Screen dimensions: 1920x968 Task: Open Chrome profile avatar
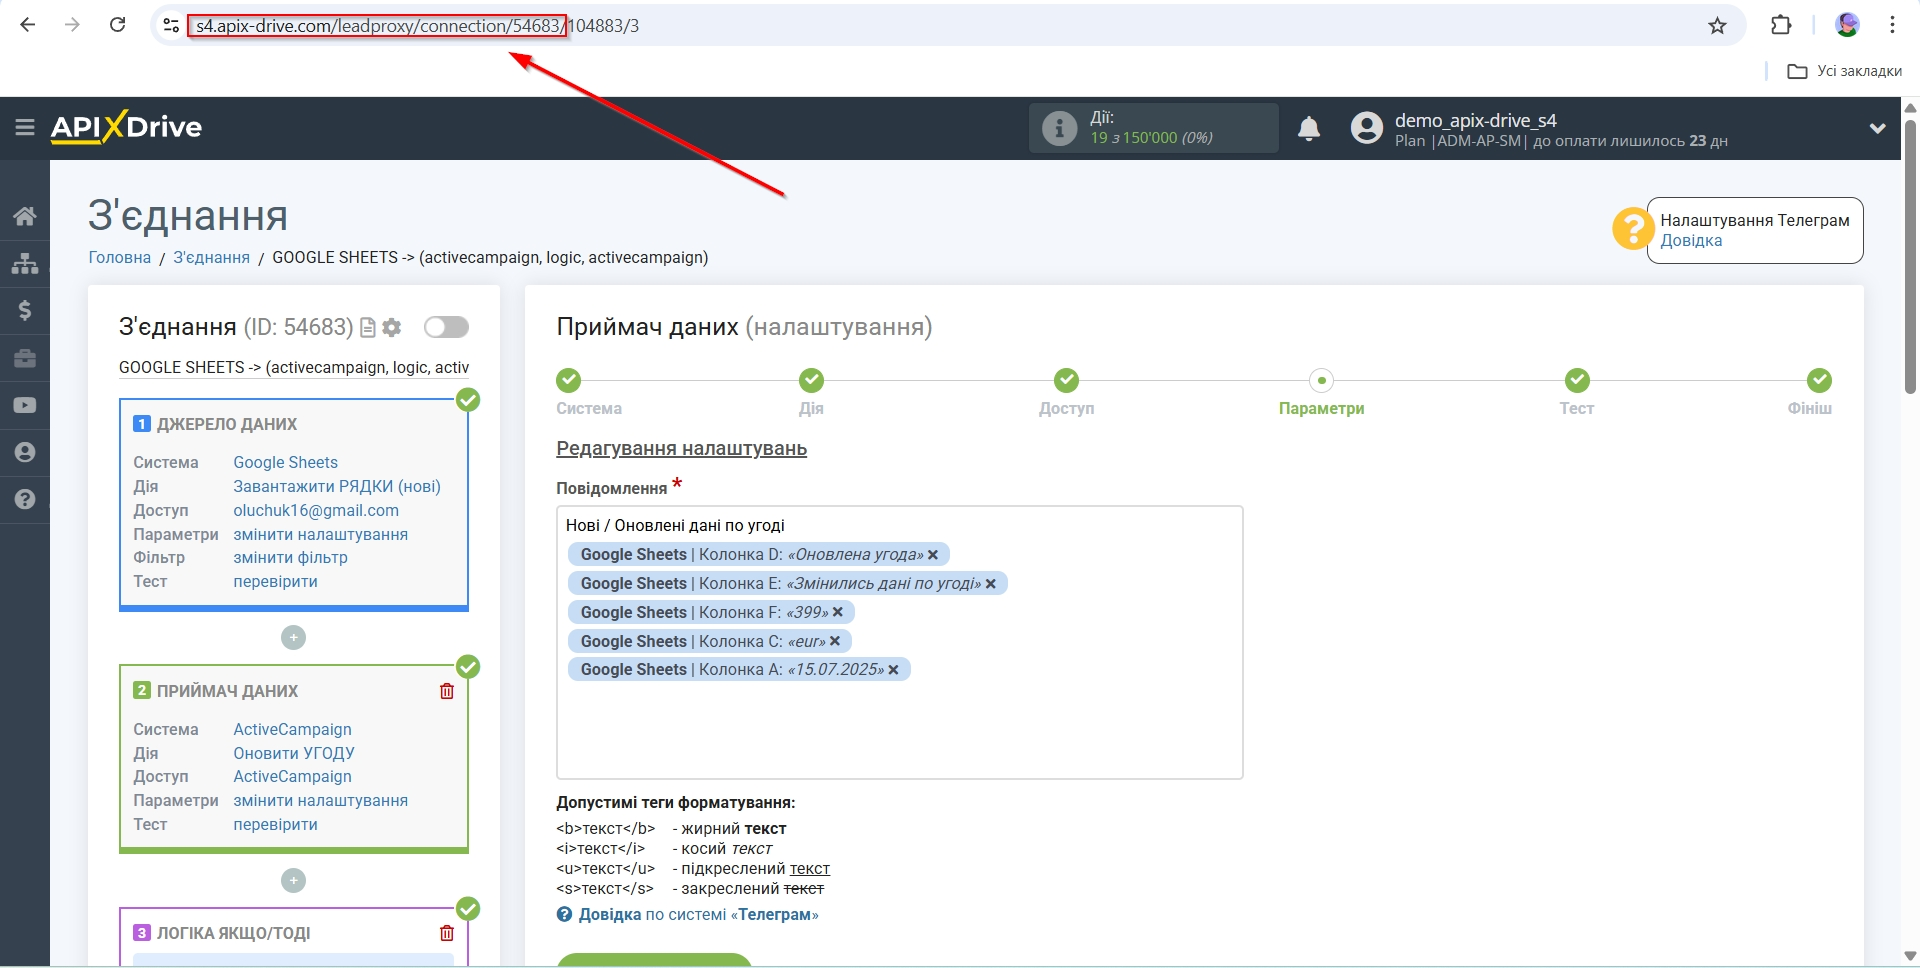(x=1847, y=25)
